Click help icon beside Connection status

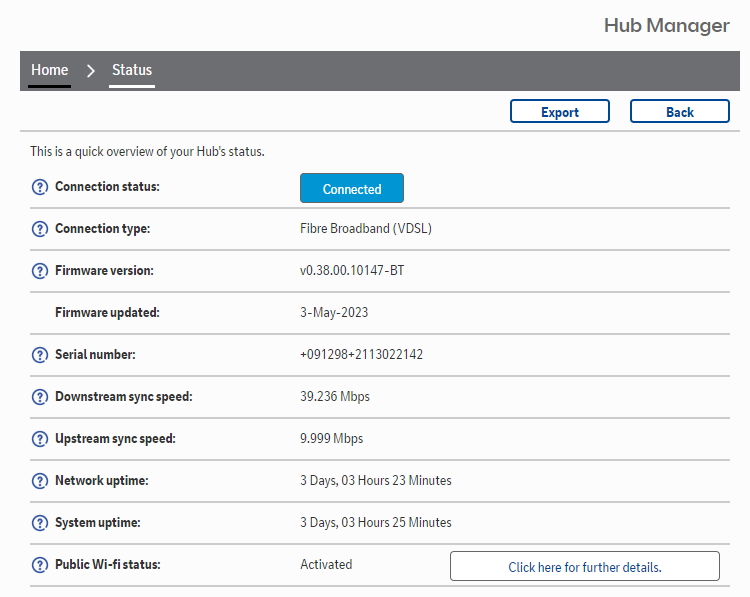[40, 187]
